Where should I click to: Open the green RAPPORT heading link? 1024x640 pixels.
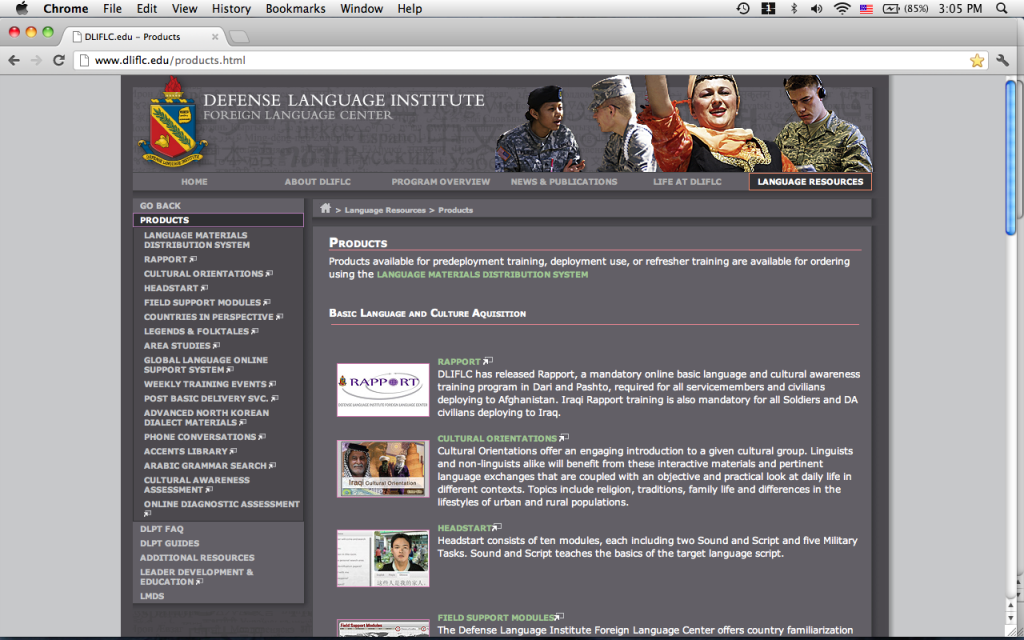pos(459,362)
